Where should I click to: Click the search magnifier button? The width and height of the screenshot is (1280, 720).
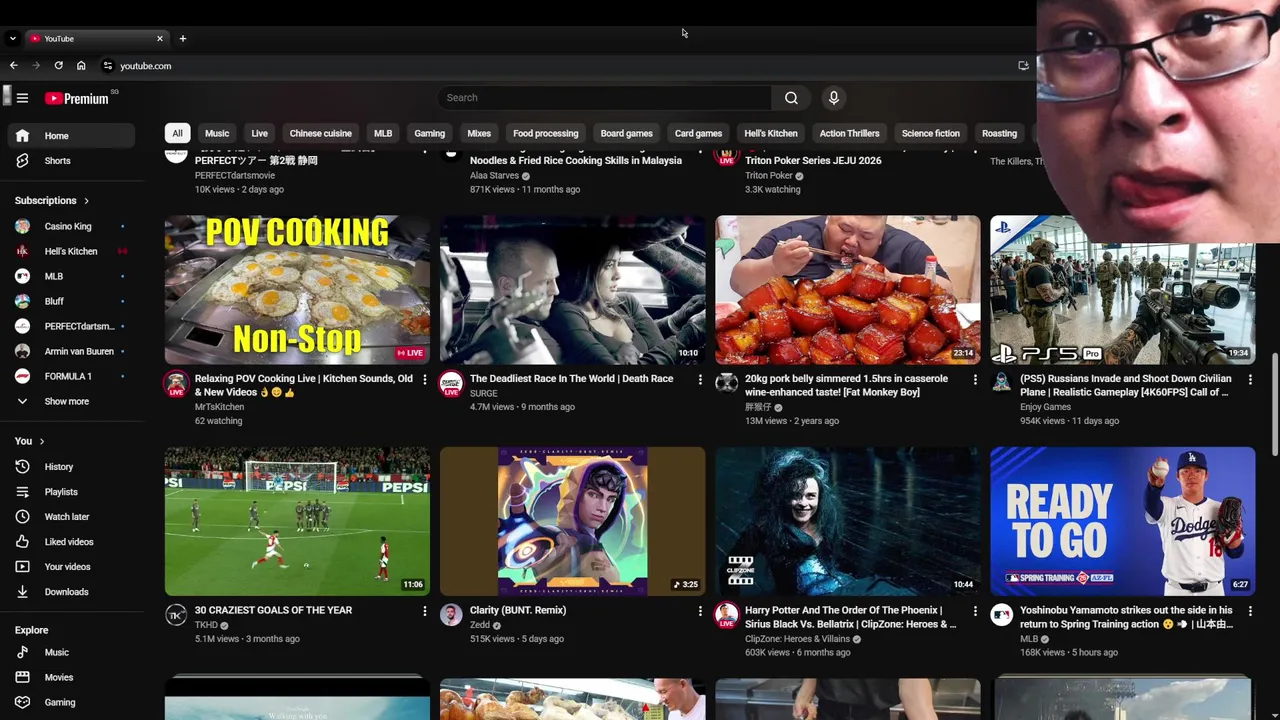coord(791,98)
